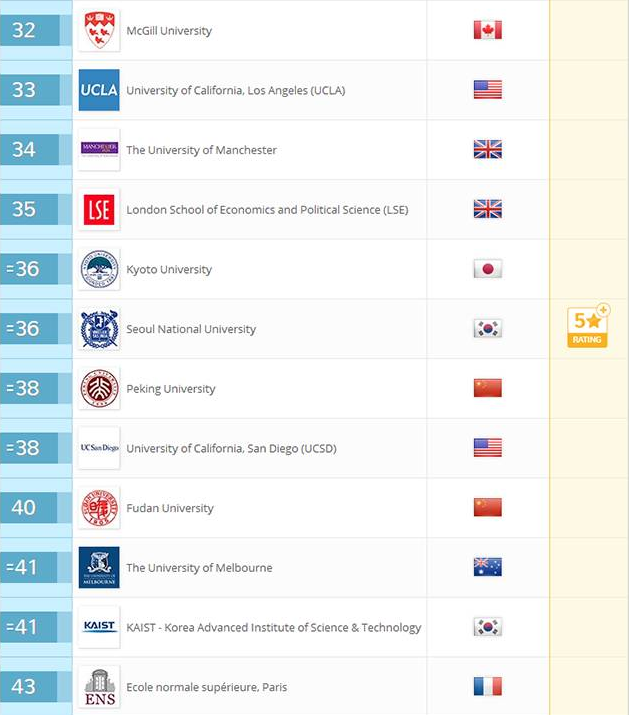Screen dimensions: 629x715
Task: Click the McGill University crest logo
Action: point(99,31)
